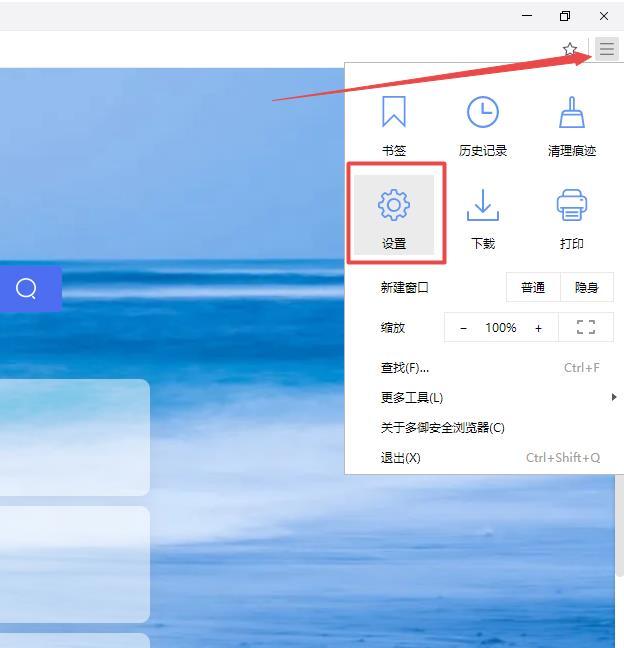Close the browser window
The height and width of the screenshot is (648, 624).
point(604,16)
